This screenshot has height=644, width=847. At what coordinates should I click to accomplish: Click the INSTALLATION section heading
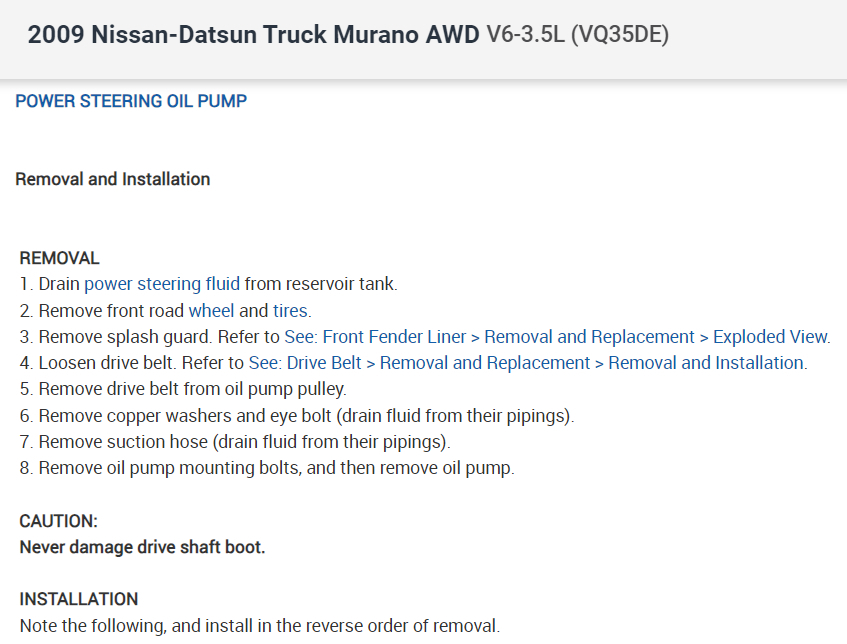(x=79, y=600)
